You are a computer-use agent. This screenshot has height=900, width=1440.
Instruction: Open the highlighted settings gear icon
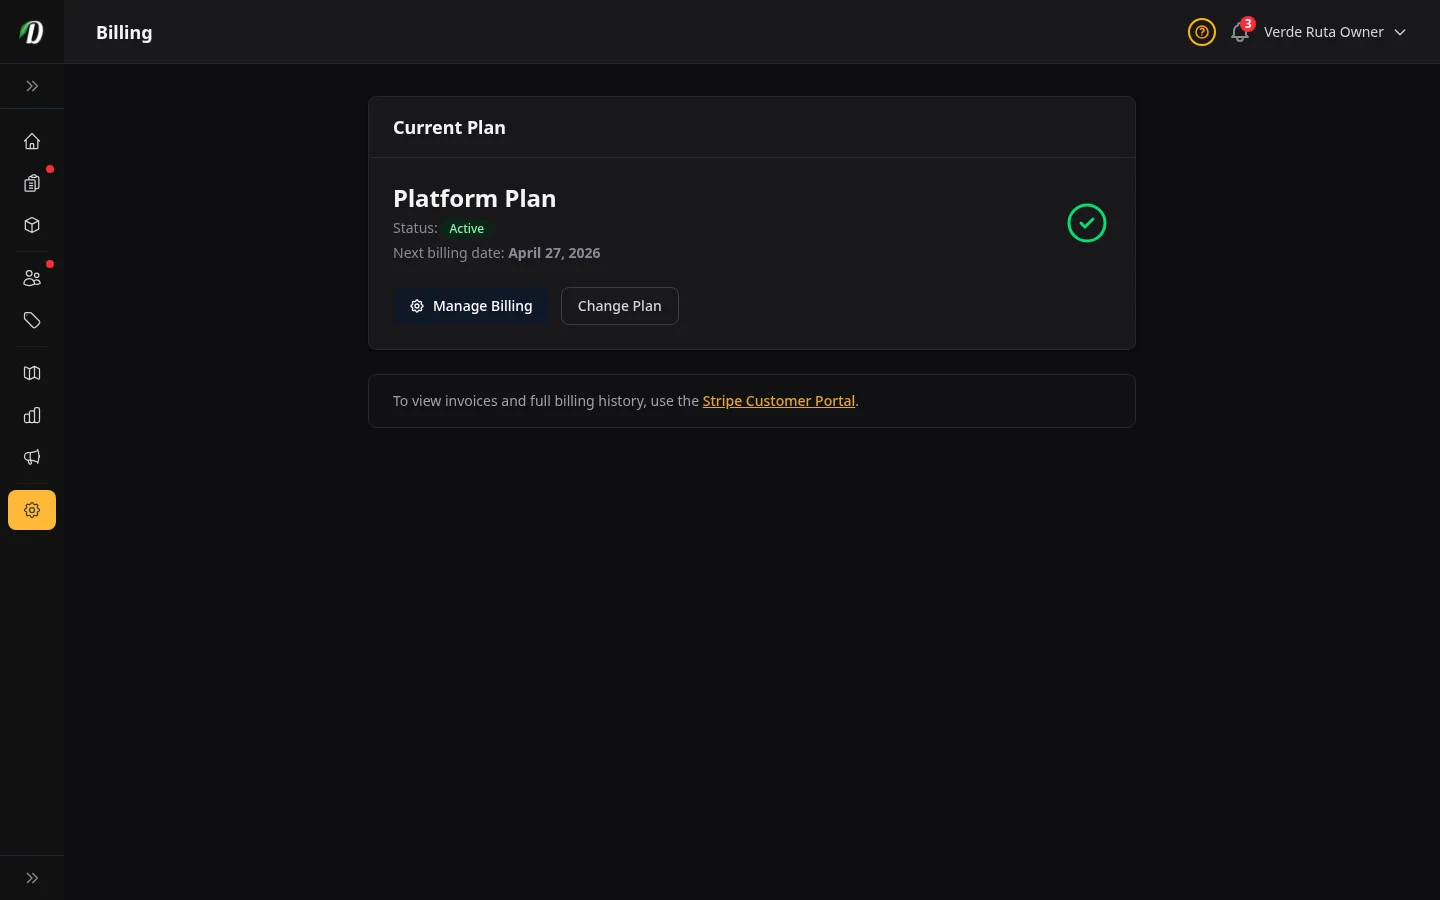click(32, 510)
